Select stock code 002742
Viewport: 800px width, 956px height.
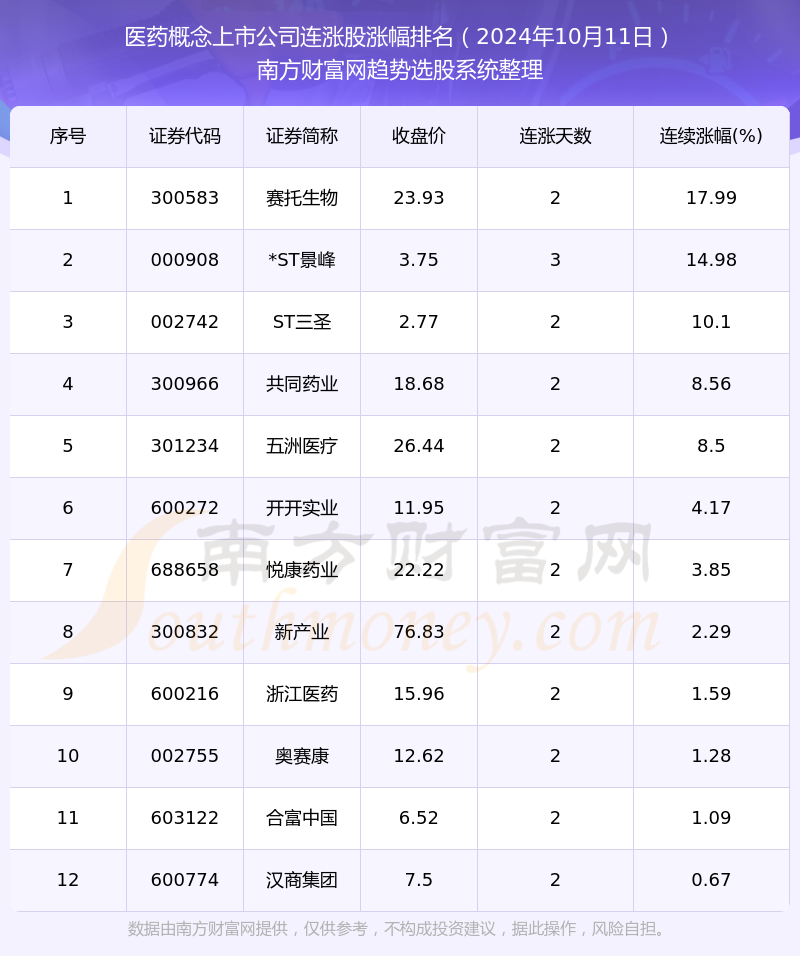[185, 322]
